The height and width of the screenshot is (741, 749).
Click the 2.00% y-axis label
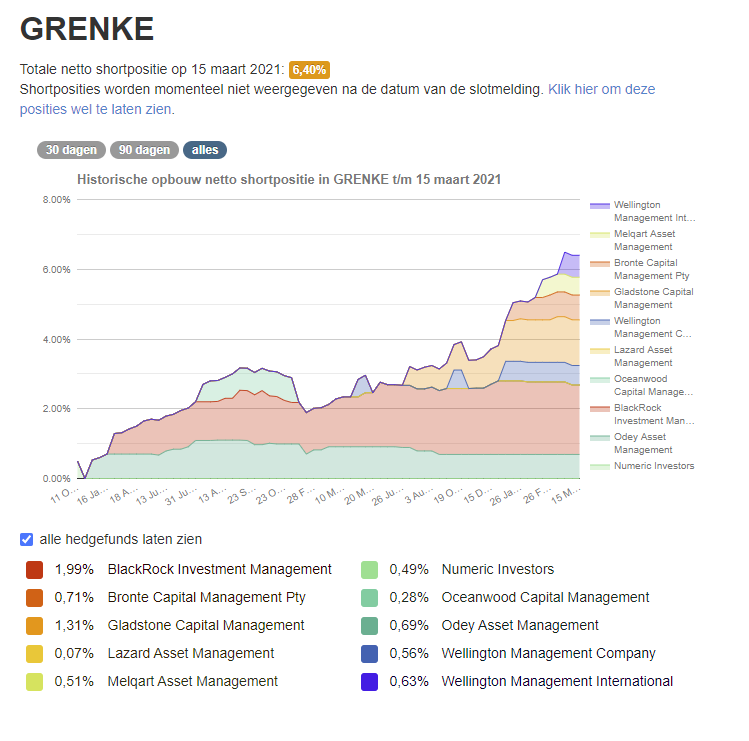(56, 409)
